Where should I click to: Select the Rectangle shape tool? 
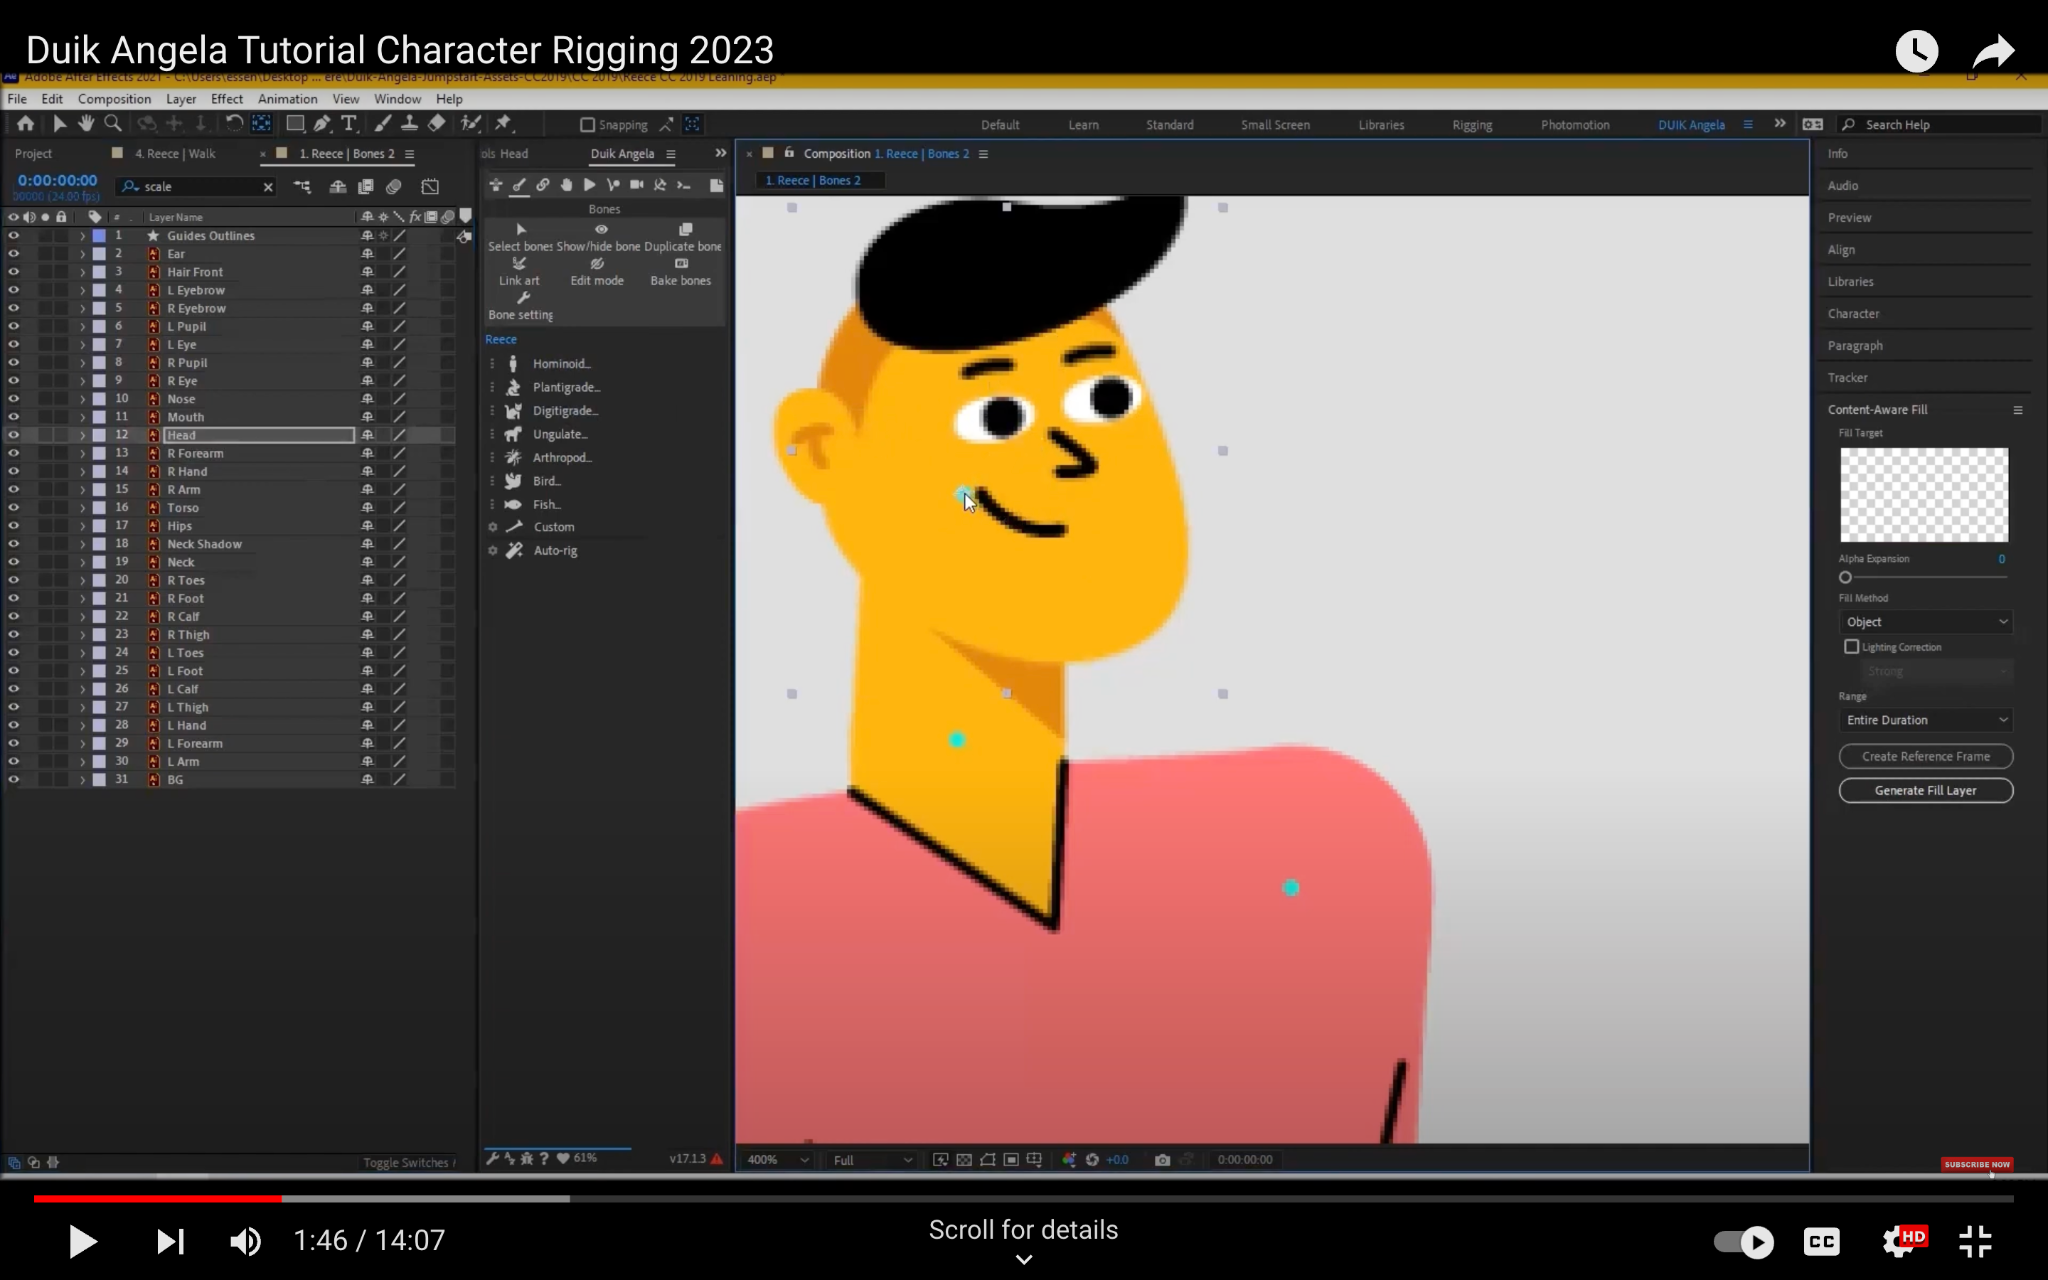click(x=295, y=123)
